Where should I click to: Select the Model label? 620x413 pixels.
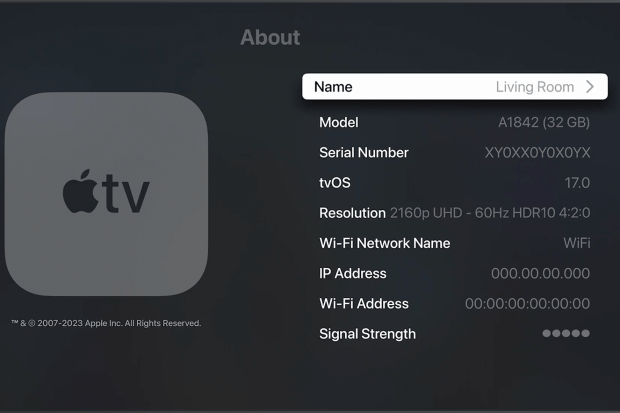point(339,122)
